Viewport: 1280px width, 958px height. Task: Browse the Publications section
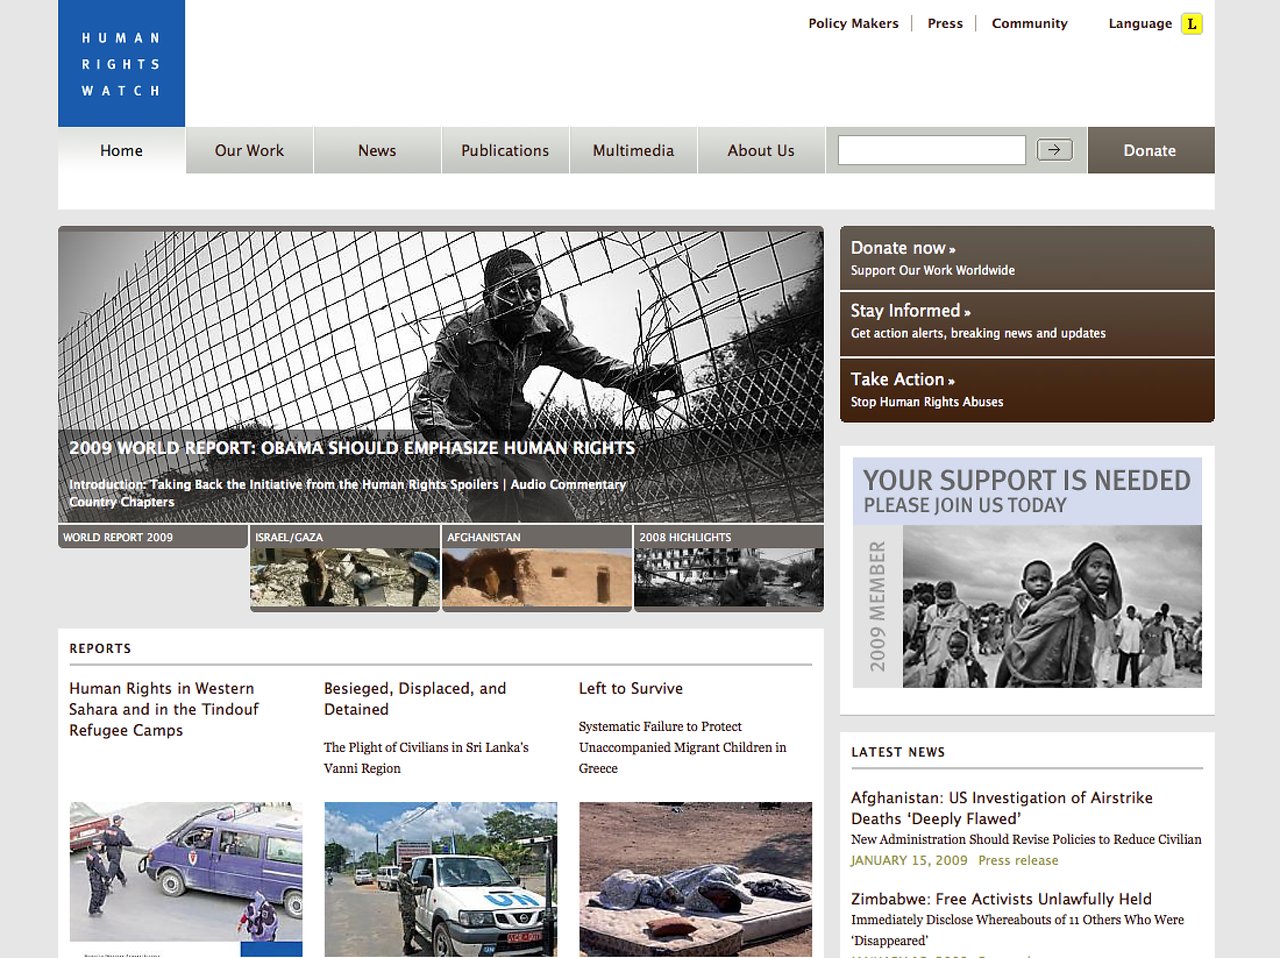(505, 150)
